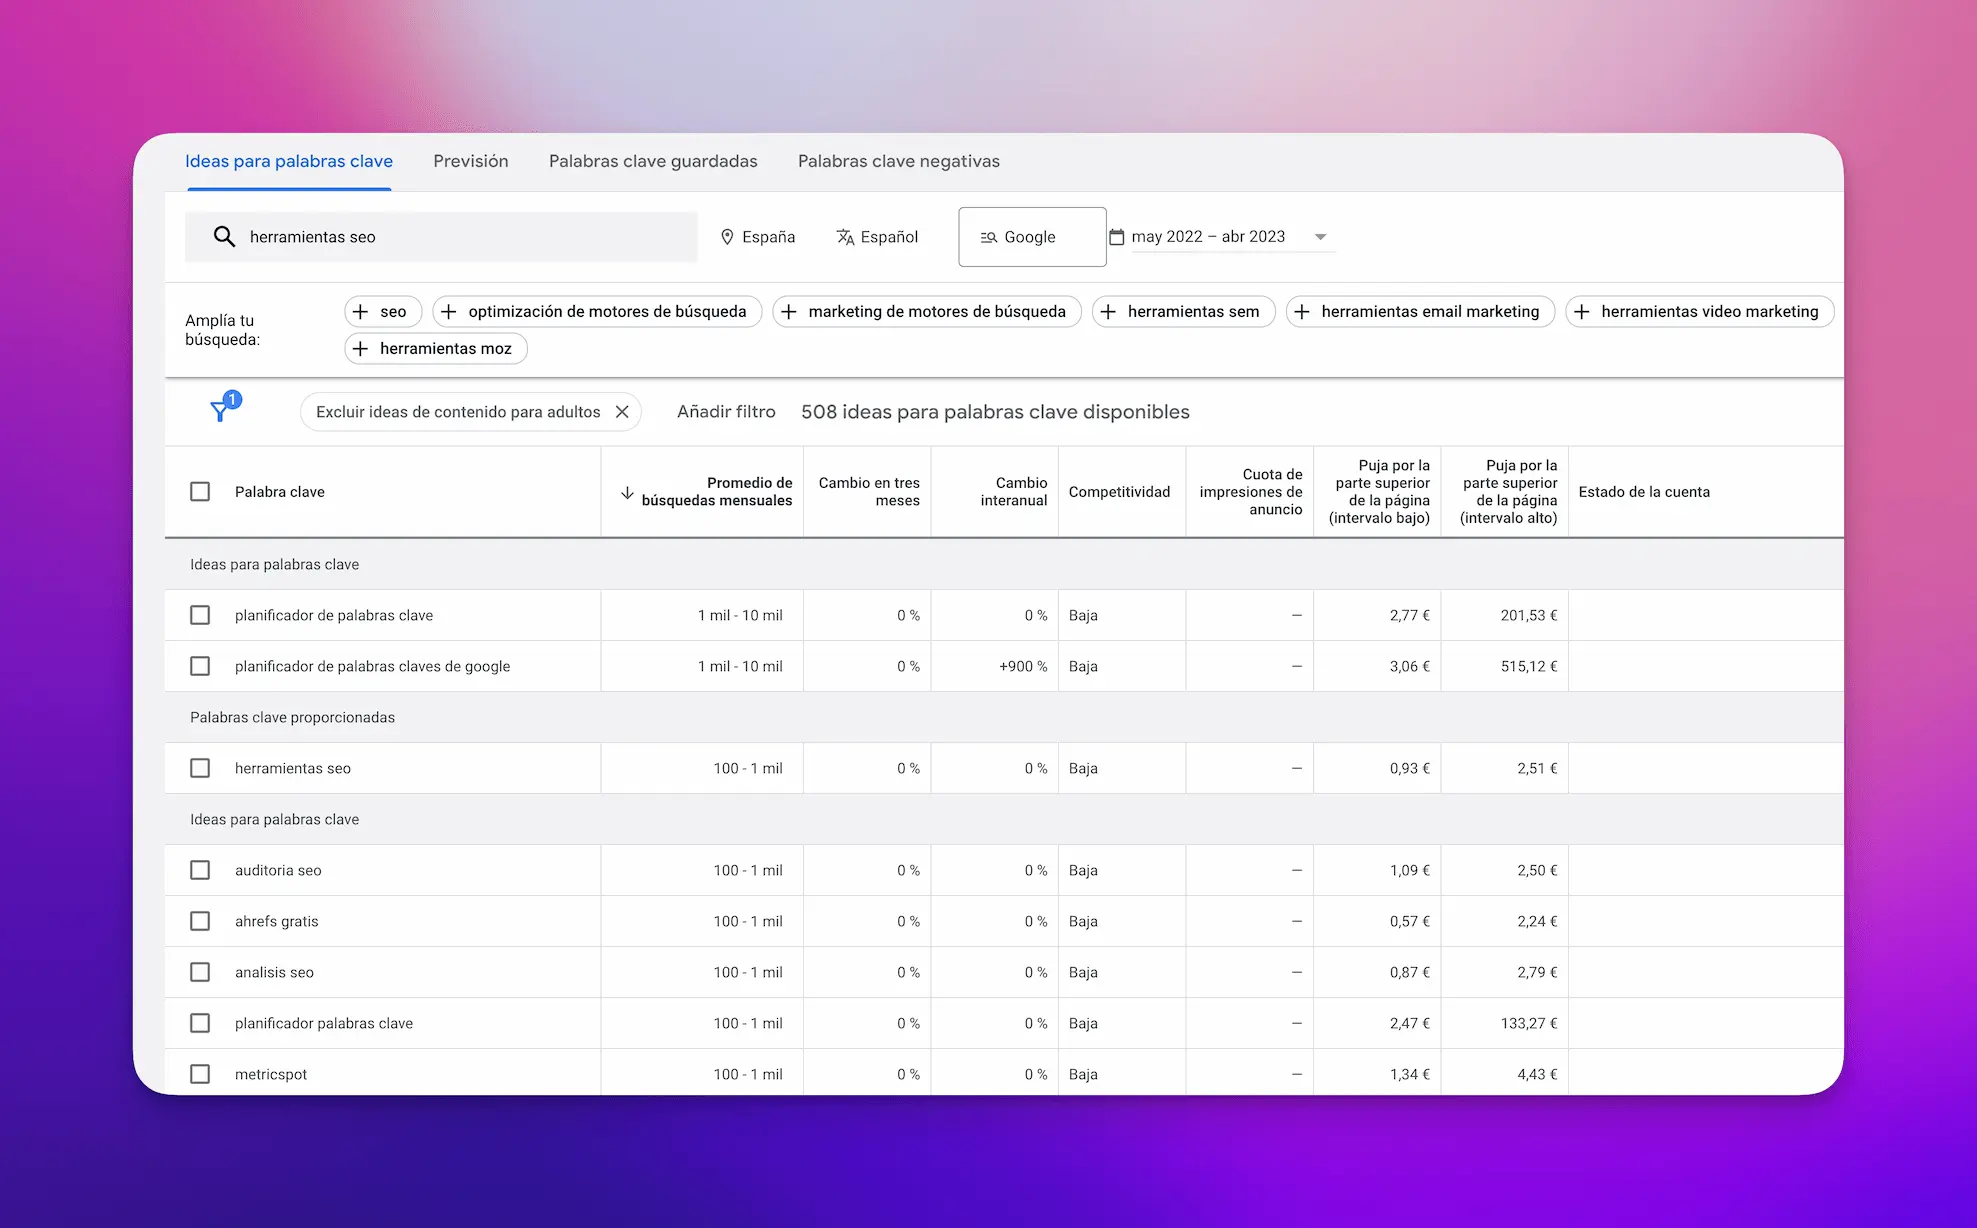Open the Palabras clave negativas tab
Image resolution: width=1977 pixels, height=1228 pixels.
pyautogui.click(x=898, y=160)
